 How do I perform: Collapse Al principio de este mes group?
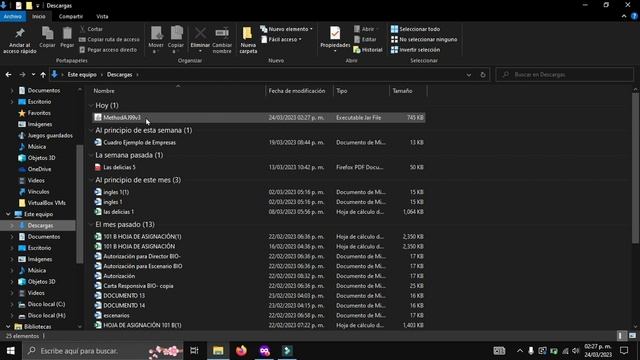coord(91,180)
